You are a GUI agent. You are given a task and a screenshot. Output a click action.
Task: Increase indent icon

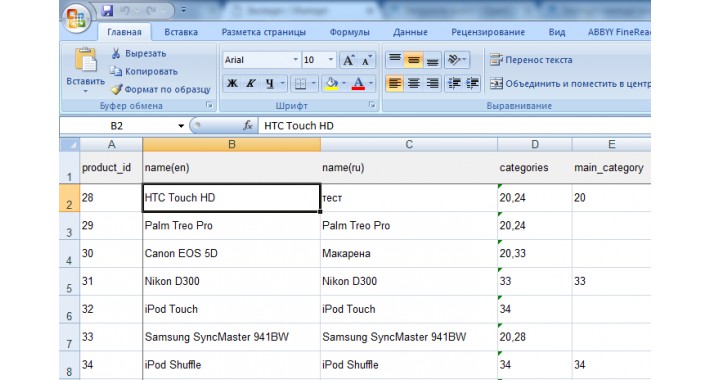click(472, 83)
